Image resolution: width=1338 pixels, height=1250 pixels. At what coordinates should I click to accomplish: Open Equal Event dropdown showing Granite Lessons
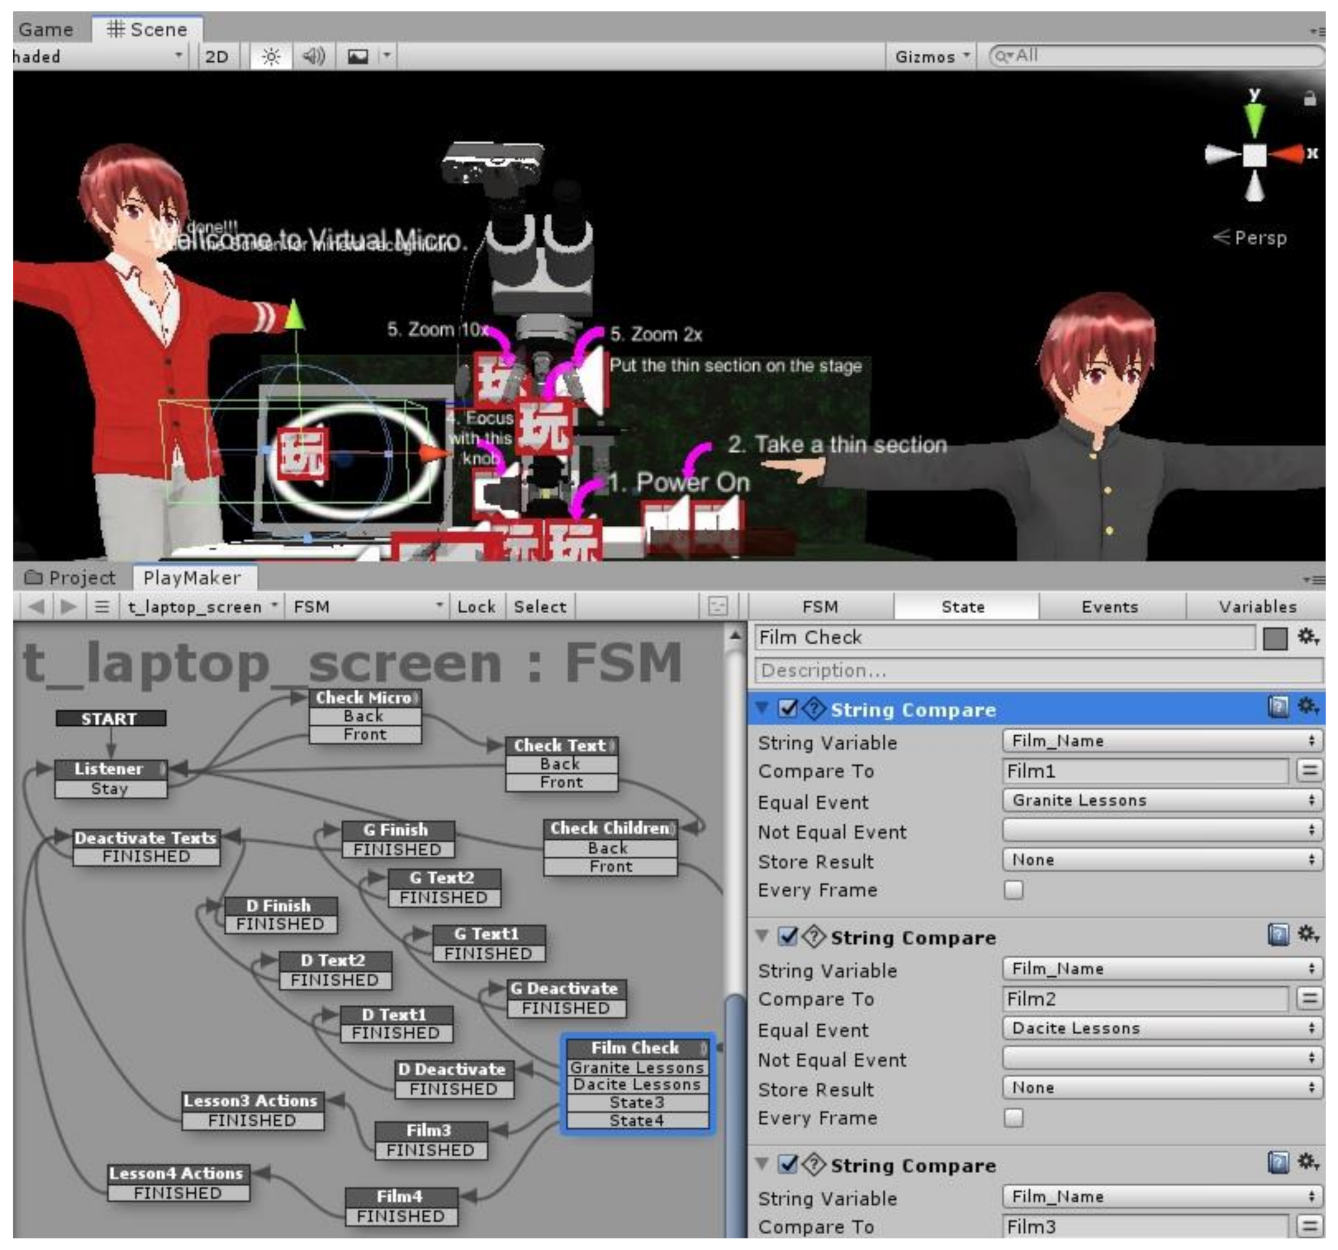[x=1162, y=800]
